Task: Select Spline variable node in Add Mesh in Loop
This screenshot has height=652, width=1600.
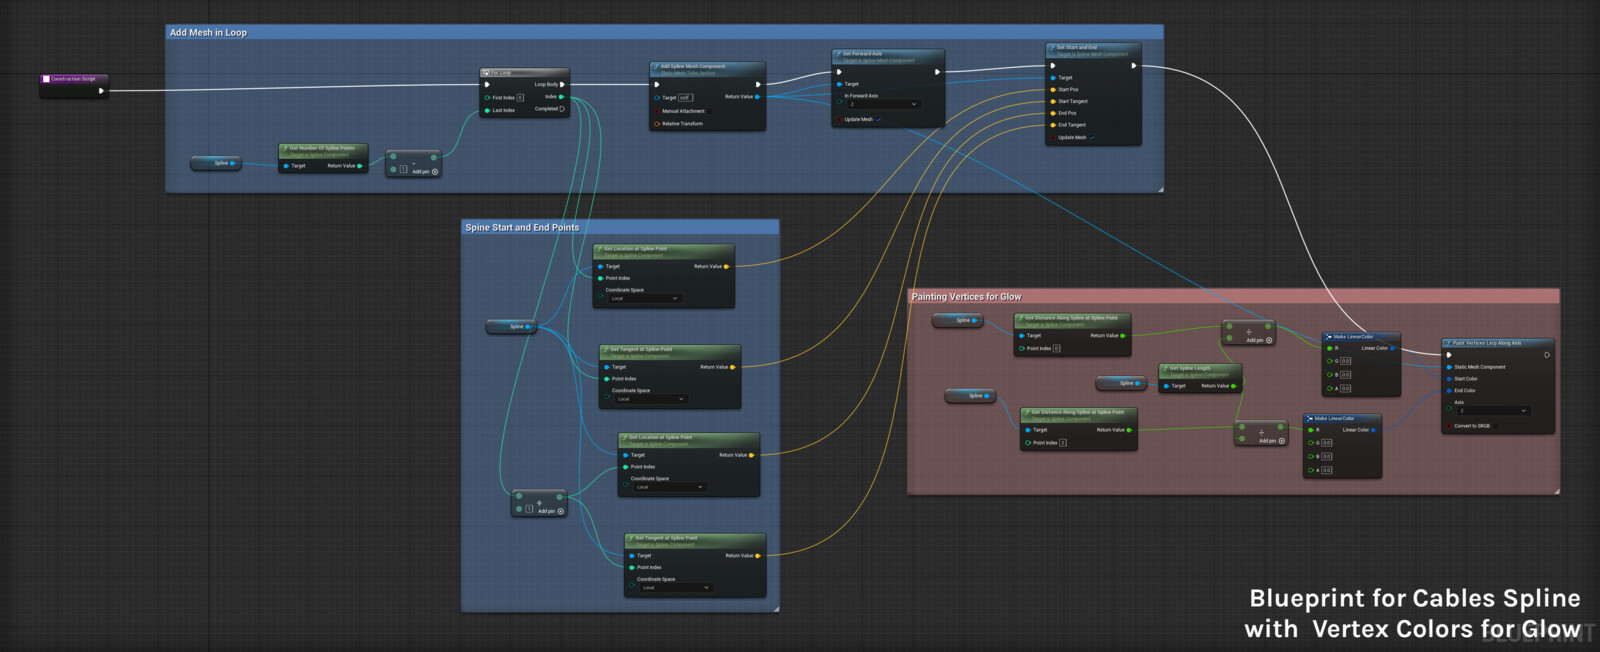Action: click(216, 163)
